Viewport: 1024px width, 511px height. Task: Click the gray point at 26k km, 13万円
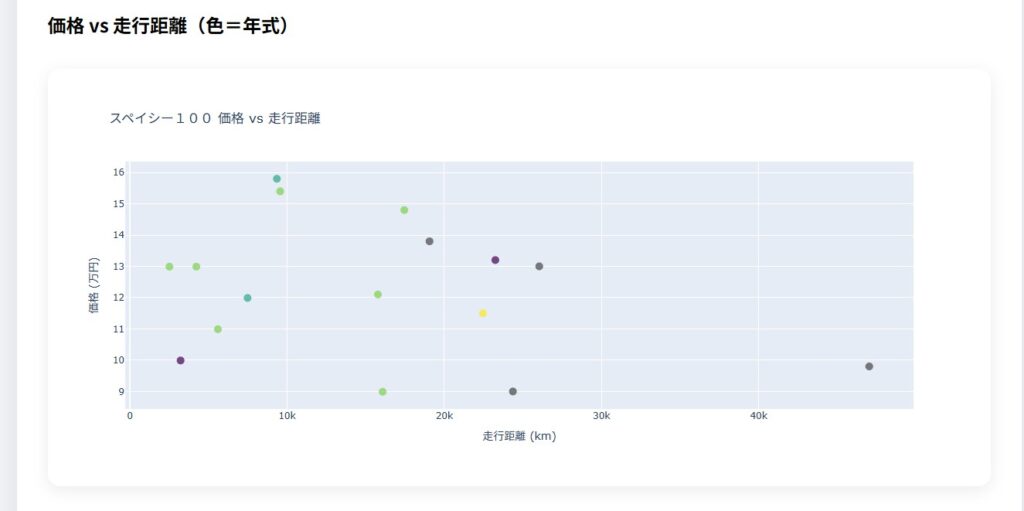[539, 266]
